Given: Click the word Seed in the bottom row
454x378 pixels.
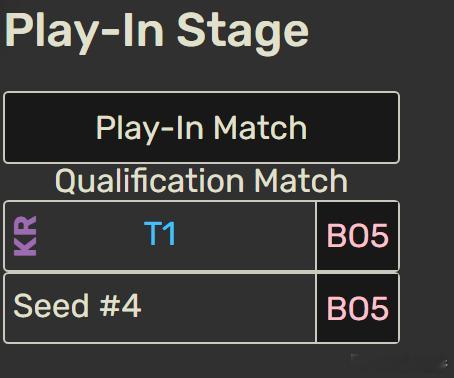Looking at the screenshot, I should click(51, 306).
